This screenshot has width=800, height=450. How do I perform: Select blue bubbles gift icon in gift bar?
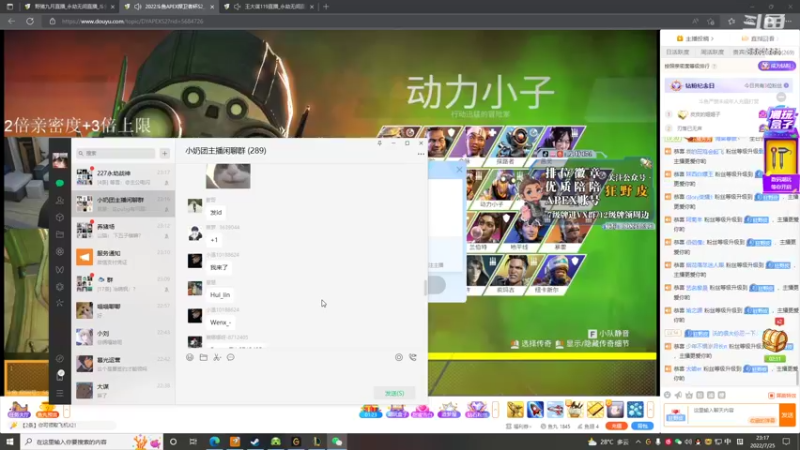(635, 409)
